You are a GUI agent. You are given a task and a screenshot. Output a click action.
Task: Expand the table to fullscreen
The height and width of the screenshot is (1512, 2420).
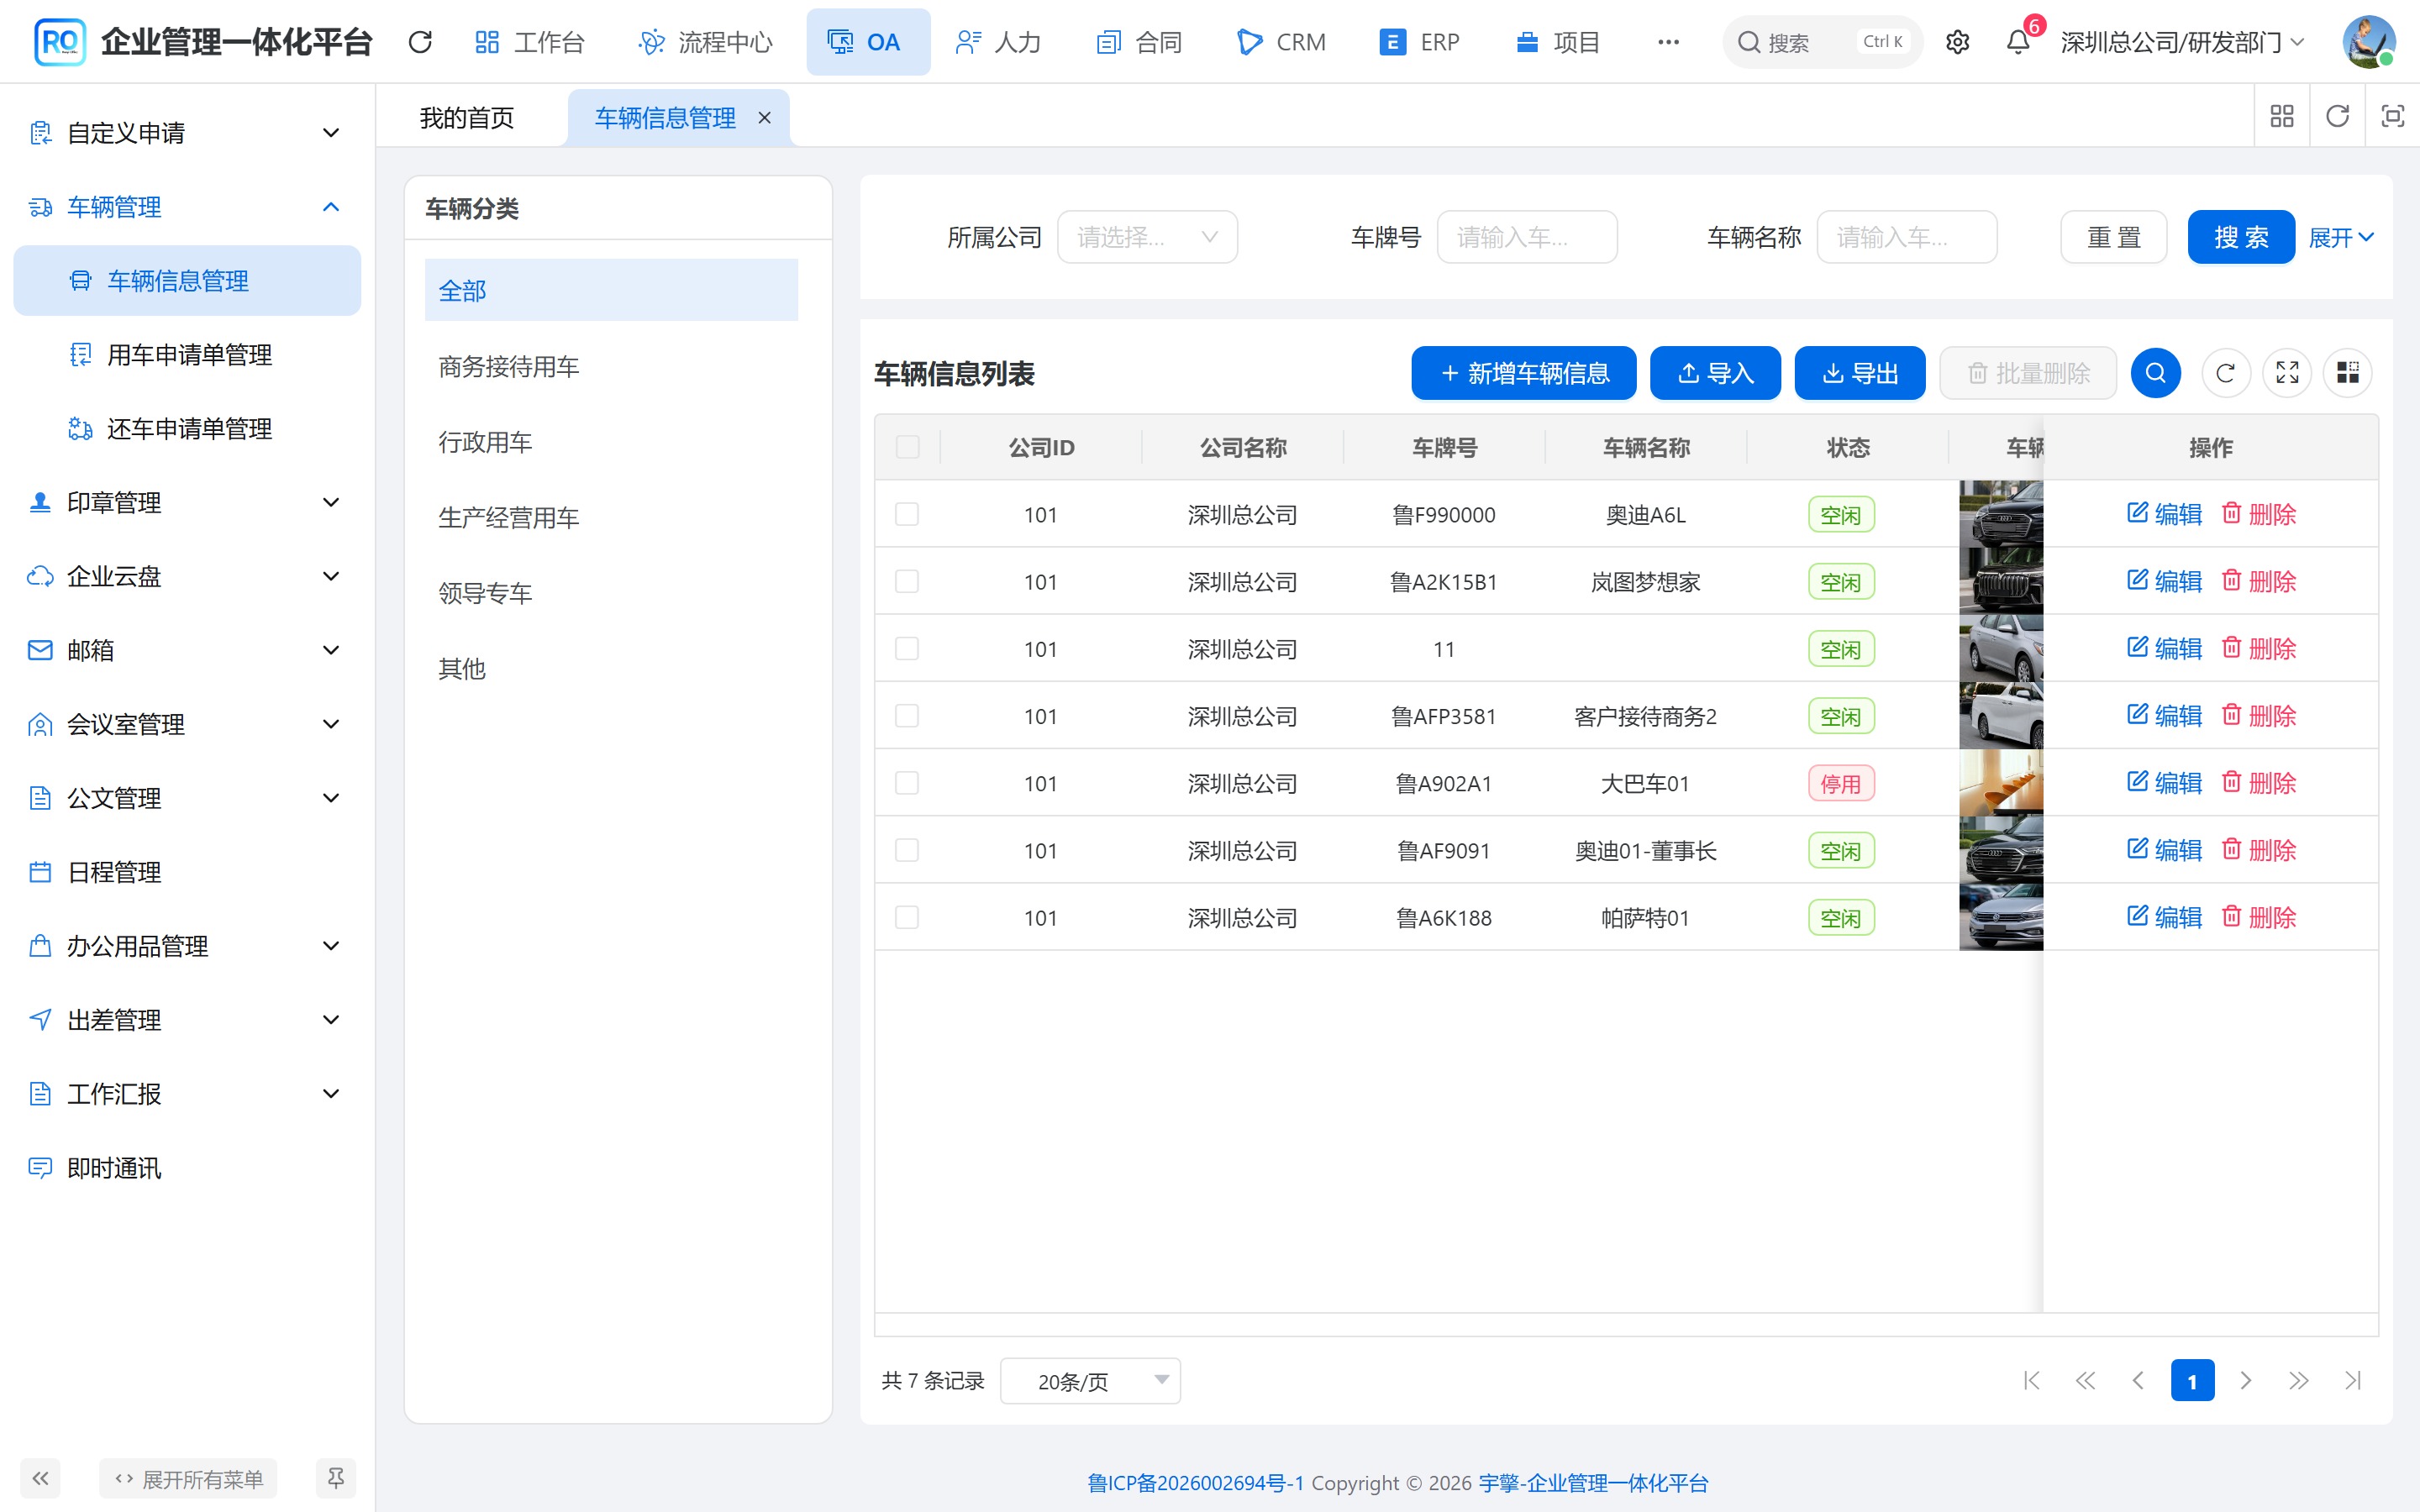point(2287,373)
